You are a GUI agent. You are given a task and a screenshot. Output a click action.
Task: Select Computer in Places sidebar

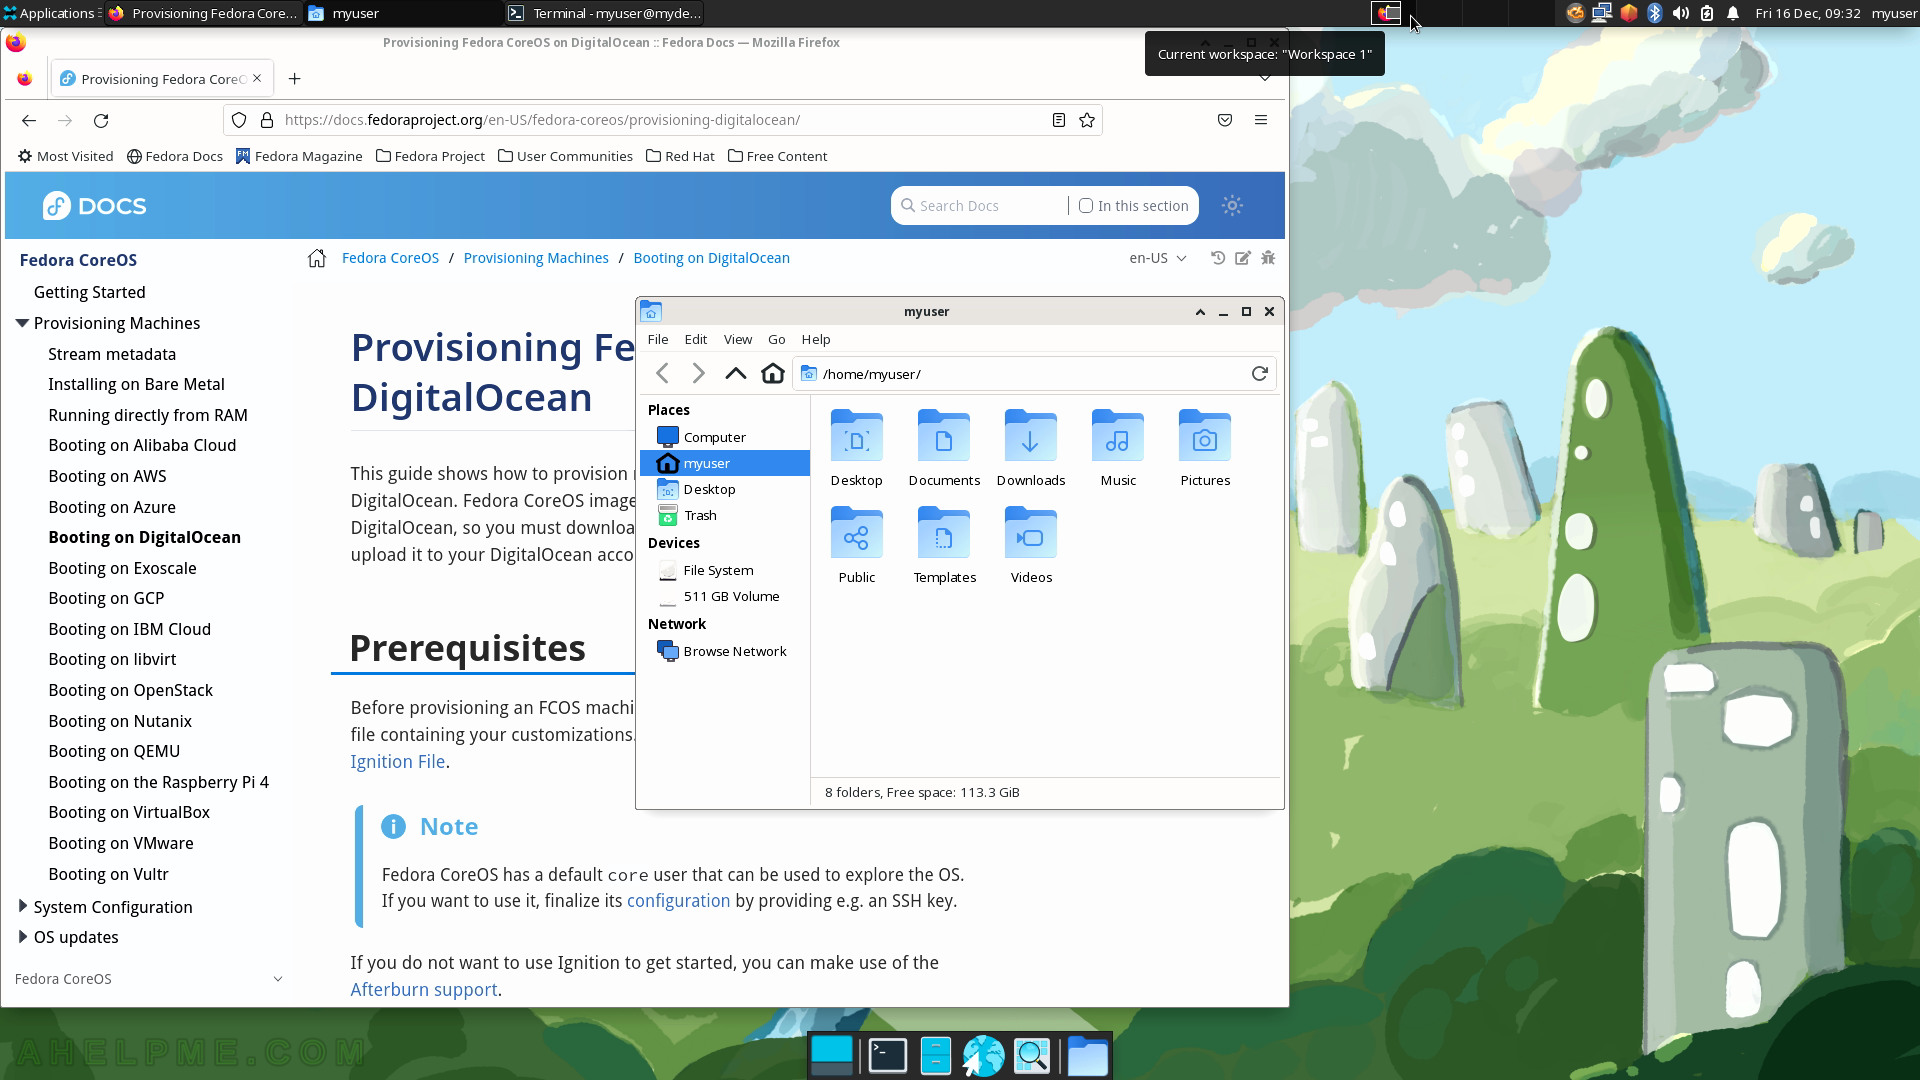[724, 437]
